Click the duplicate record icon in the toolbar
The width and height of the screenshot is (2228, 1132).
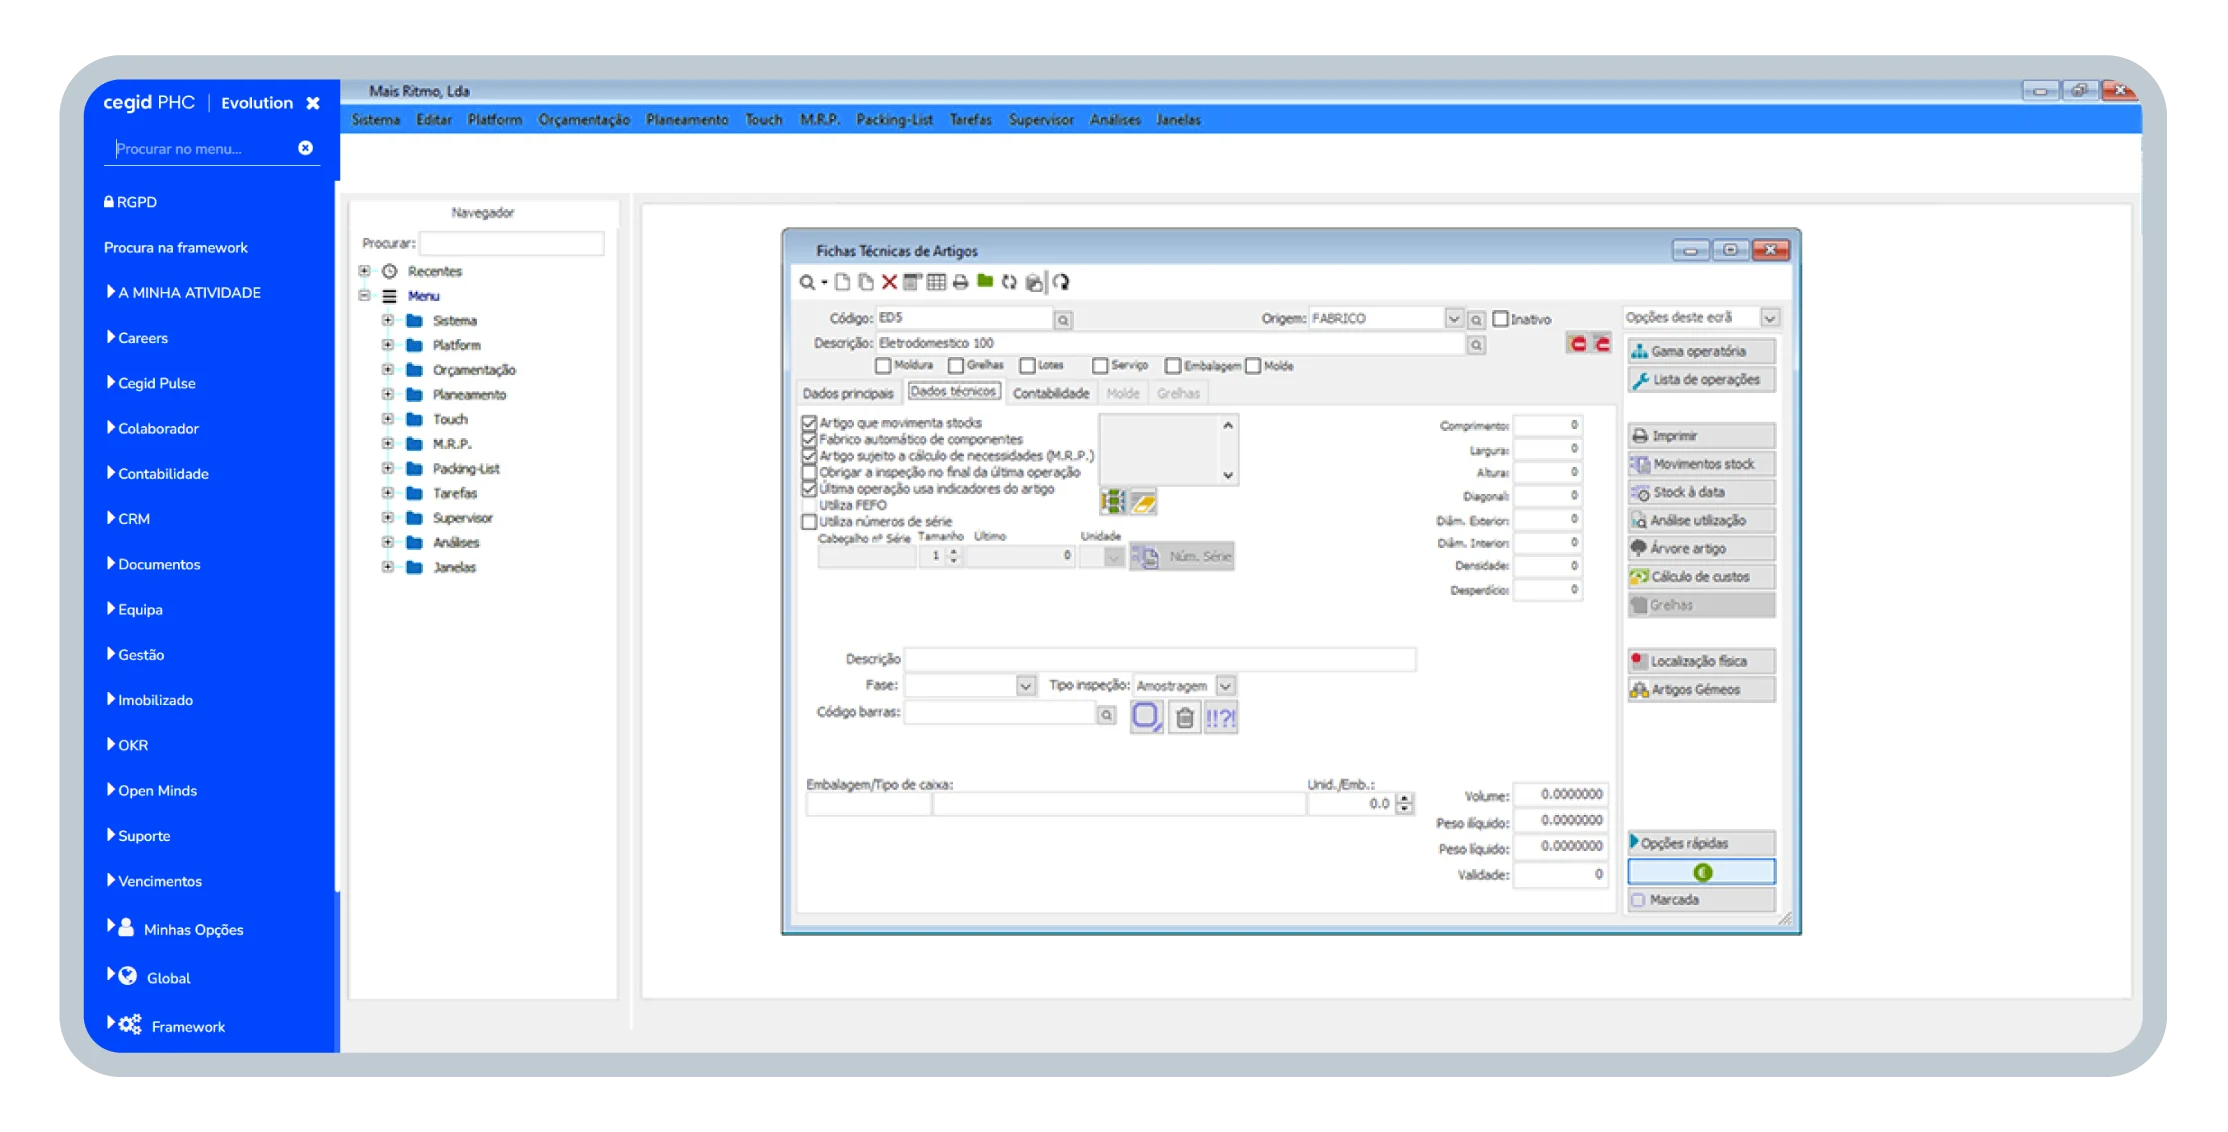[x=866, y=283]
